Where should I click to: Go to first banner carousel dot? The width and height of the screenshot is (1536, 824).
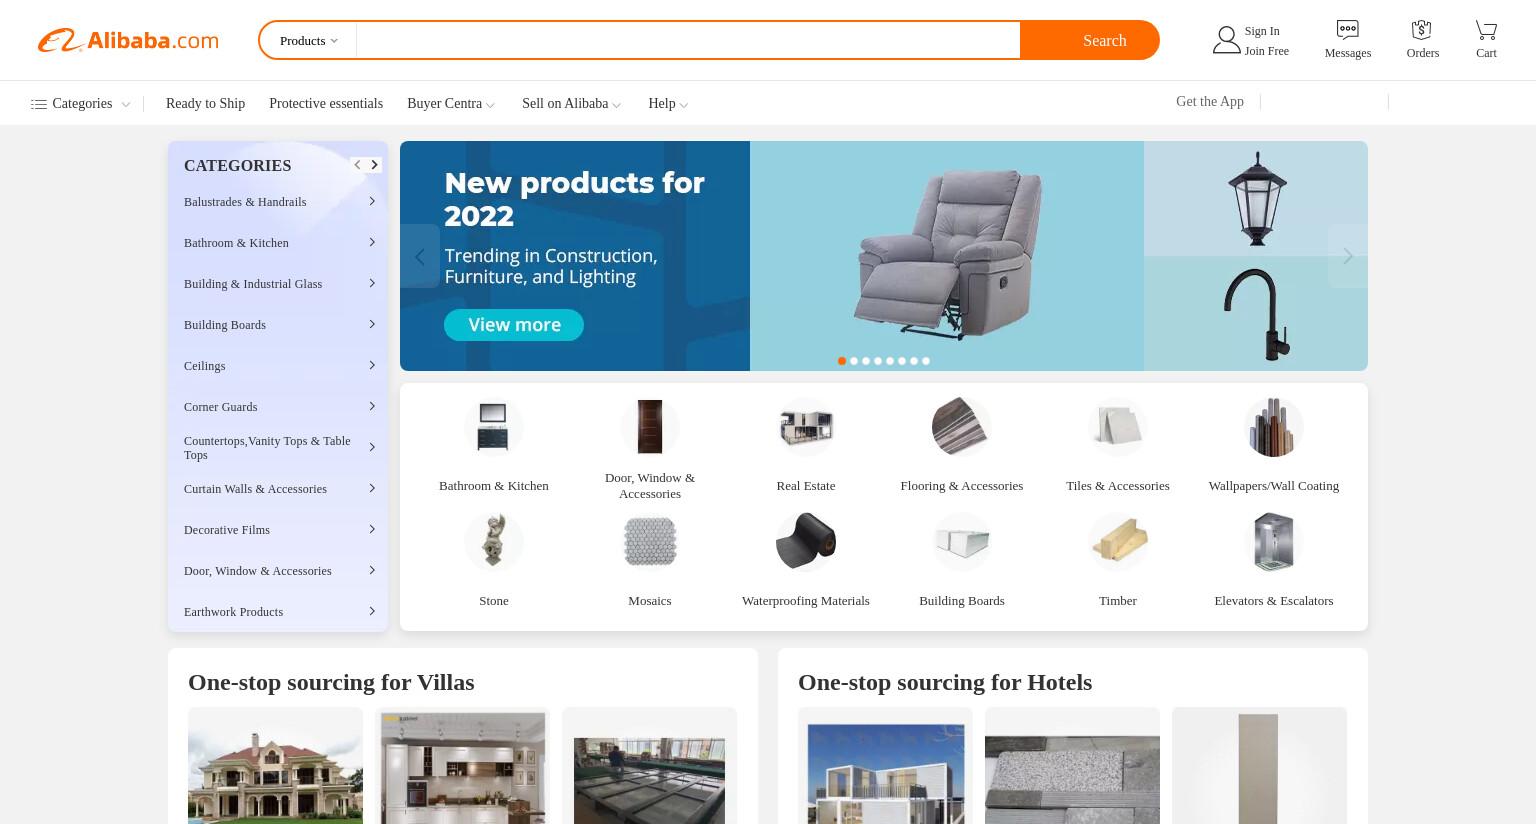tap(842, 361)
